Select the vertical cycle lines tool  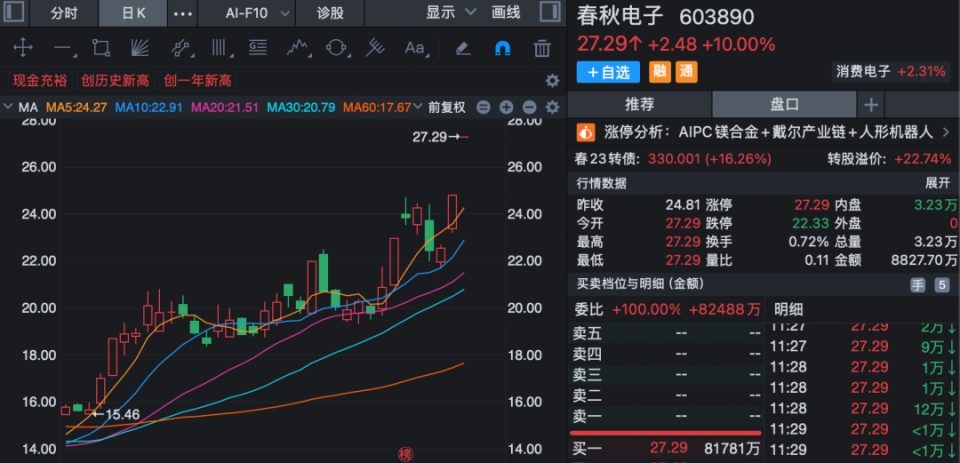click(x=219, y=47)
